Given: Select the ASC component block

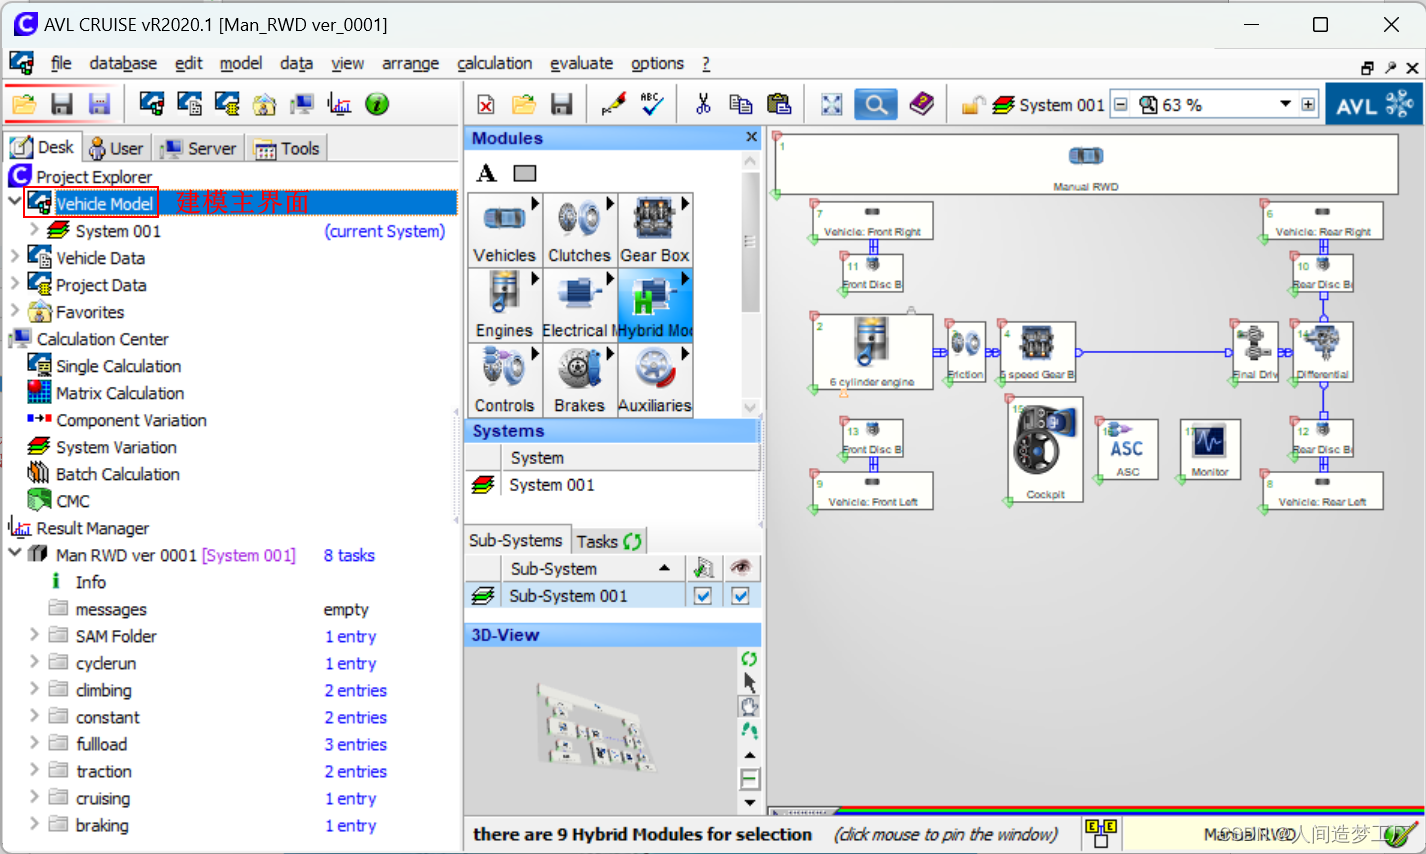Looking at the screenshot, I should [x=1128, y=449].
